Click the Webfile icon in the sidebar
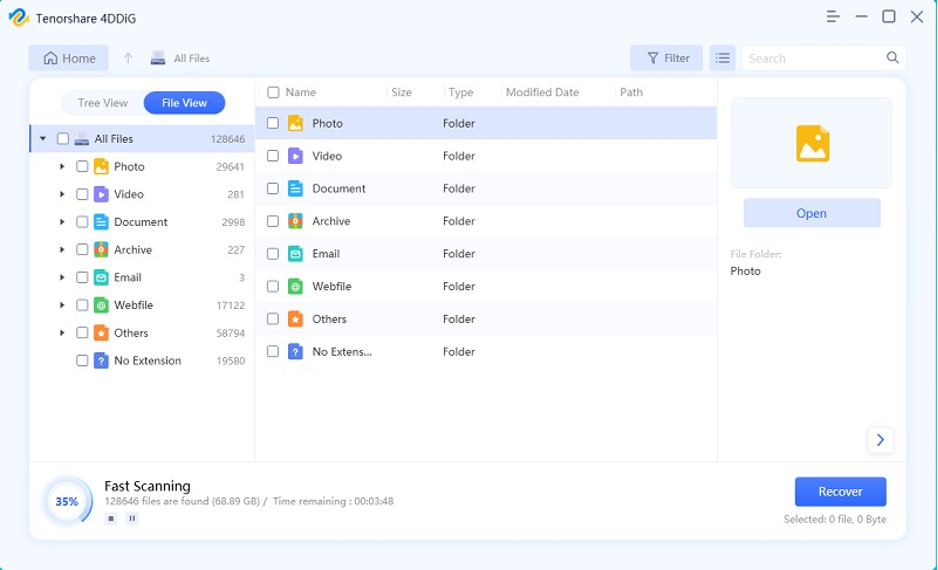This screenshot has width=938, height=570. 101,305
